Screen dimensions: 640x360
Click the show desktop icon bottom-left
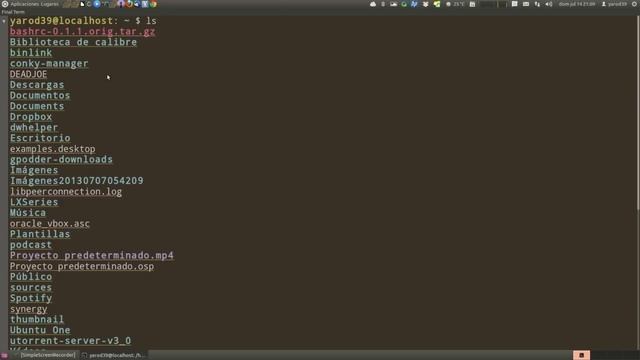click(x=4, y=356)
